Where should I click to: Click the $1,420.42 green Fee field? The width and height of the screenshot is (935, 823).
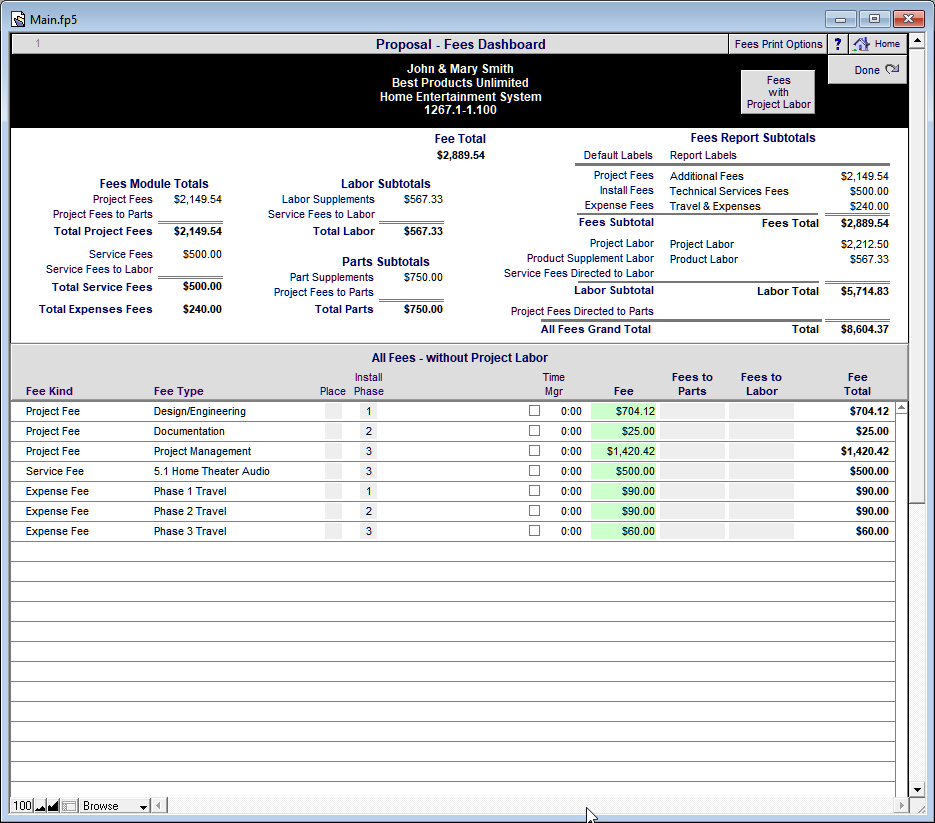click(623, 451)
